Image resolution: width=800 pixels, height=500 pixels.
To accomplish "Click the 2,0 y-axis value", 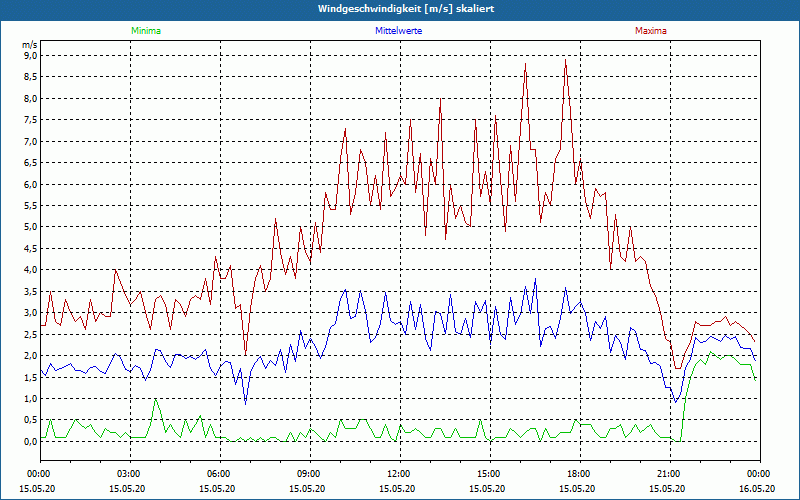I will (x=32, y=356).
